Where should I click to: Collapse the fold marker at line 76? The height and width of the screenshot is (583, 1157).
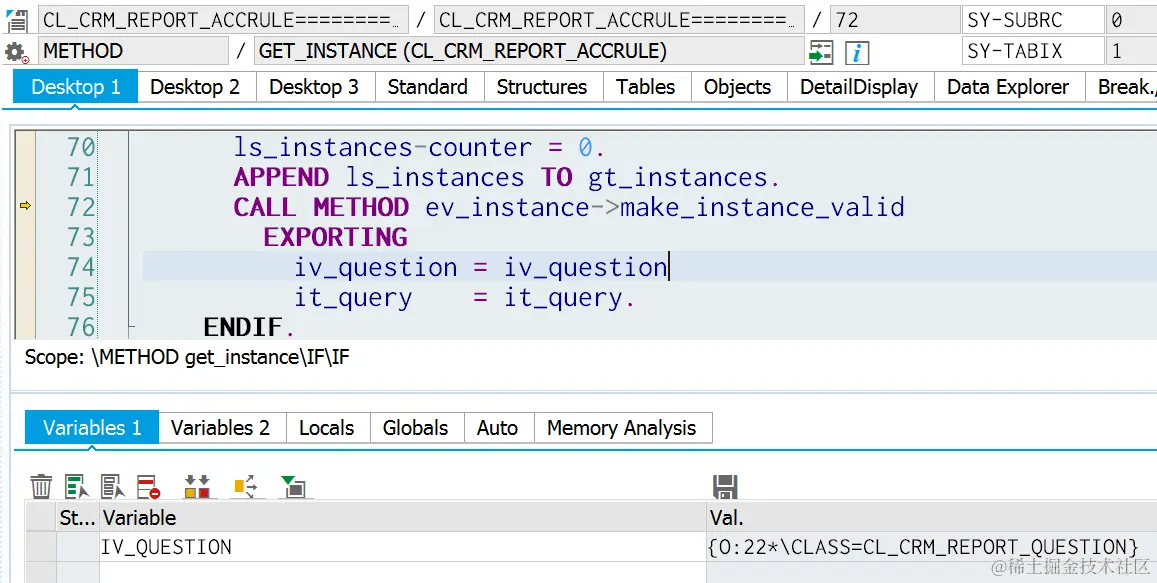point(131,325)
